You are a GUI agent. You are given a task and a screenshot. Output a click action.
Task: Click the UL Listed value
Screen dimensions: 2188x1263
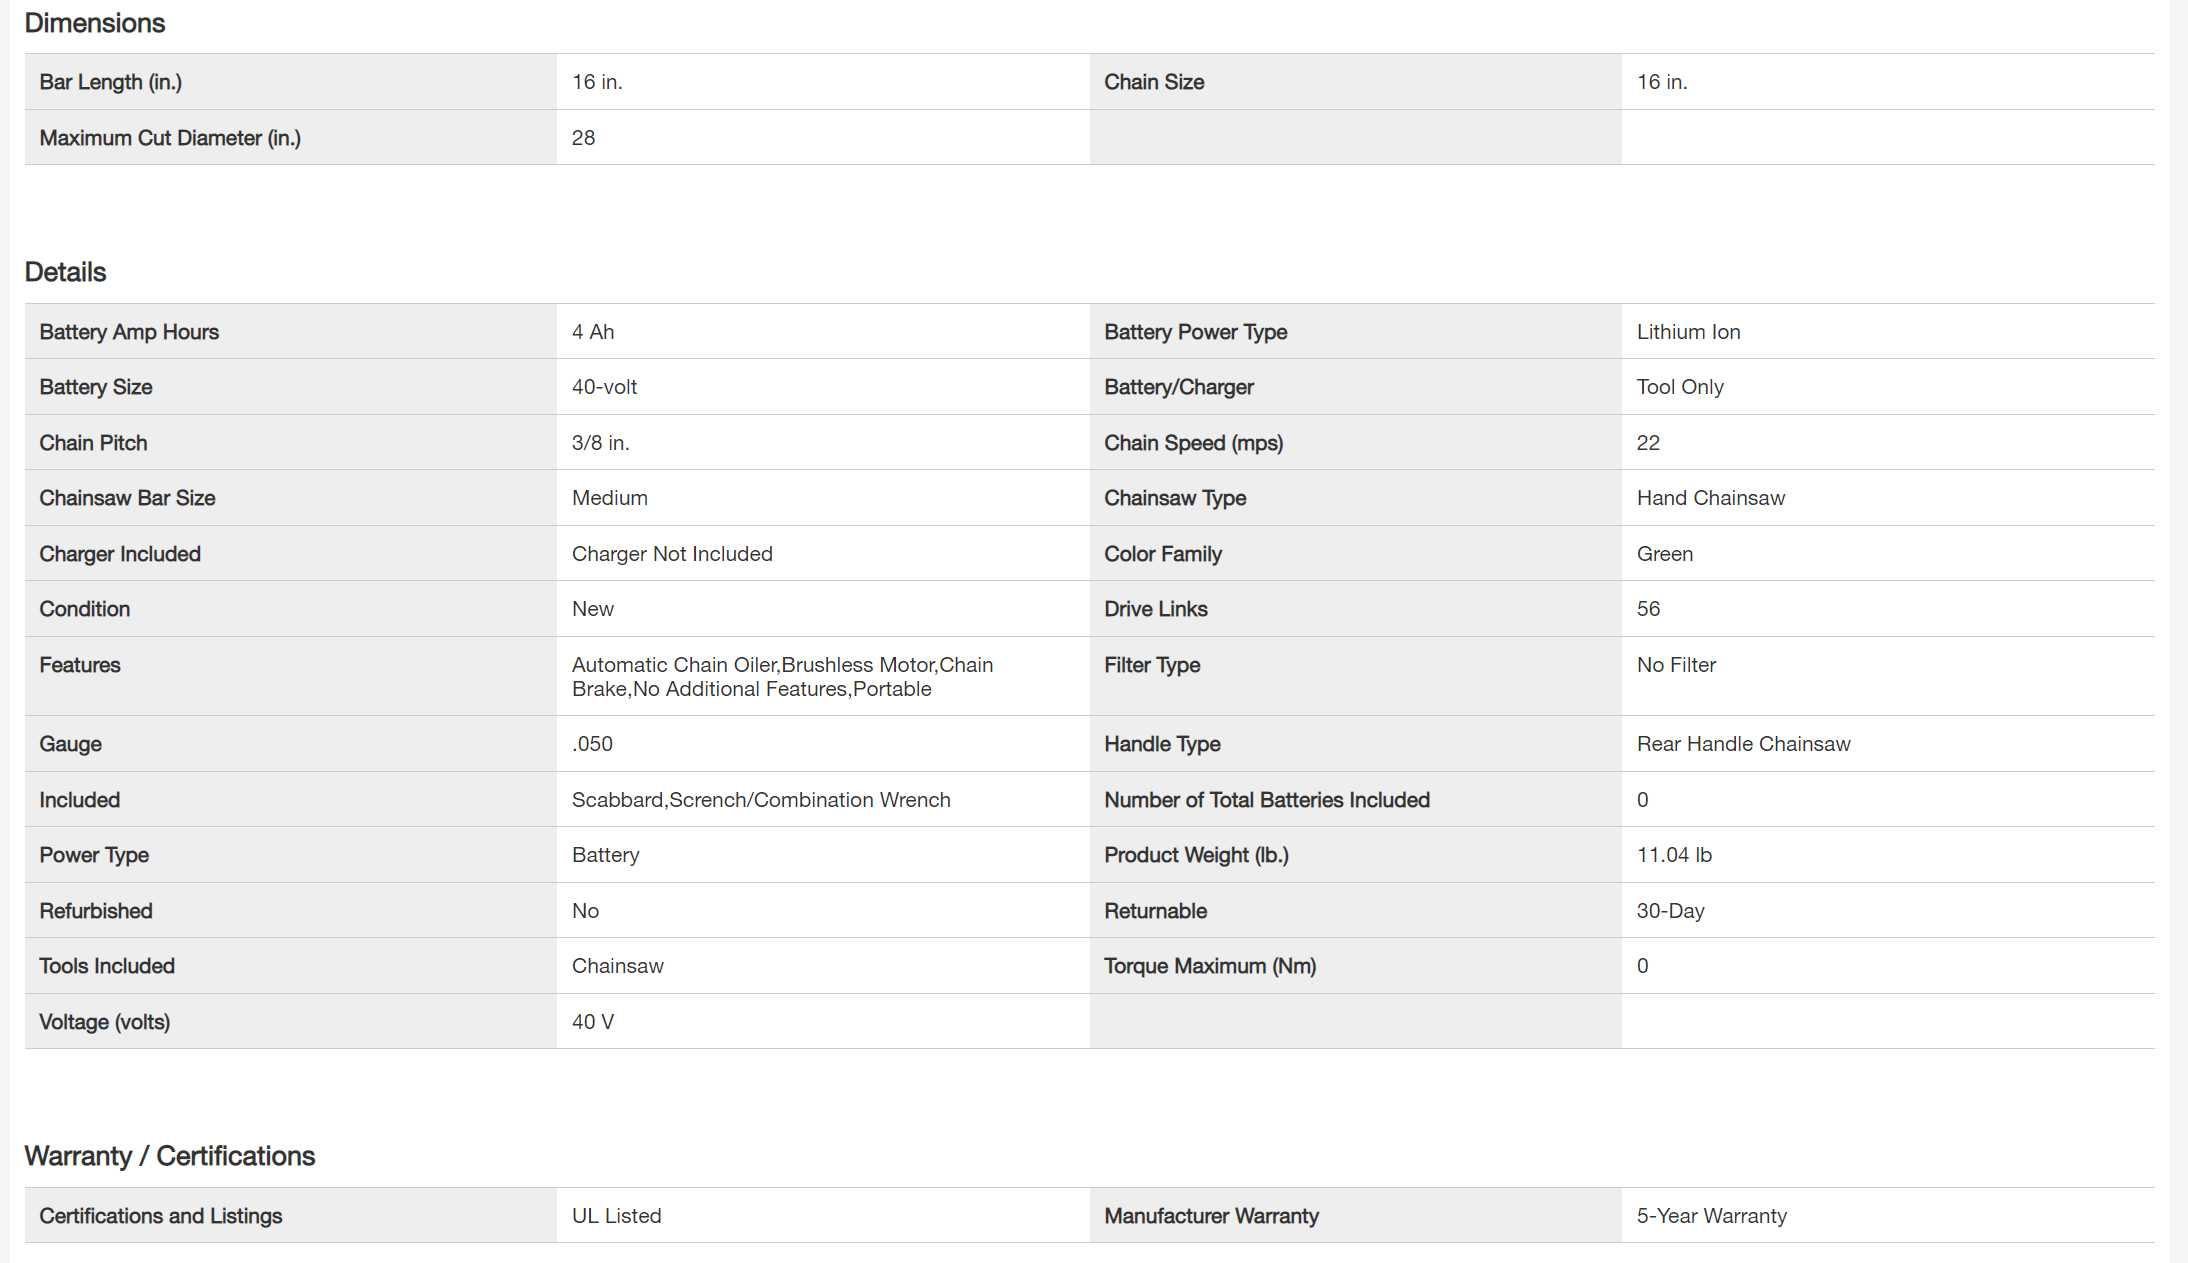tap(616, 1216)
